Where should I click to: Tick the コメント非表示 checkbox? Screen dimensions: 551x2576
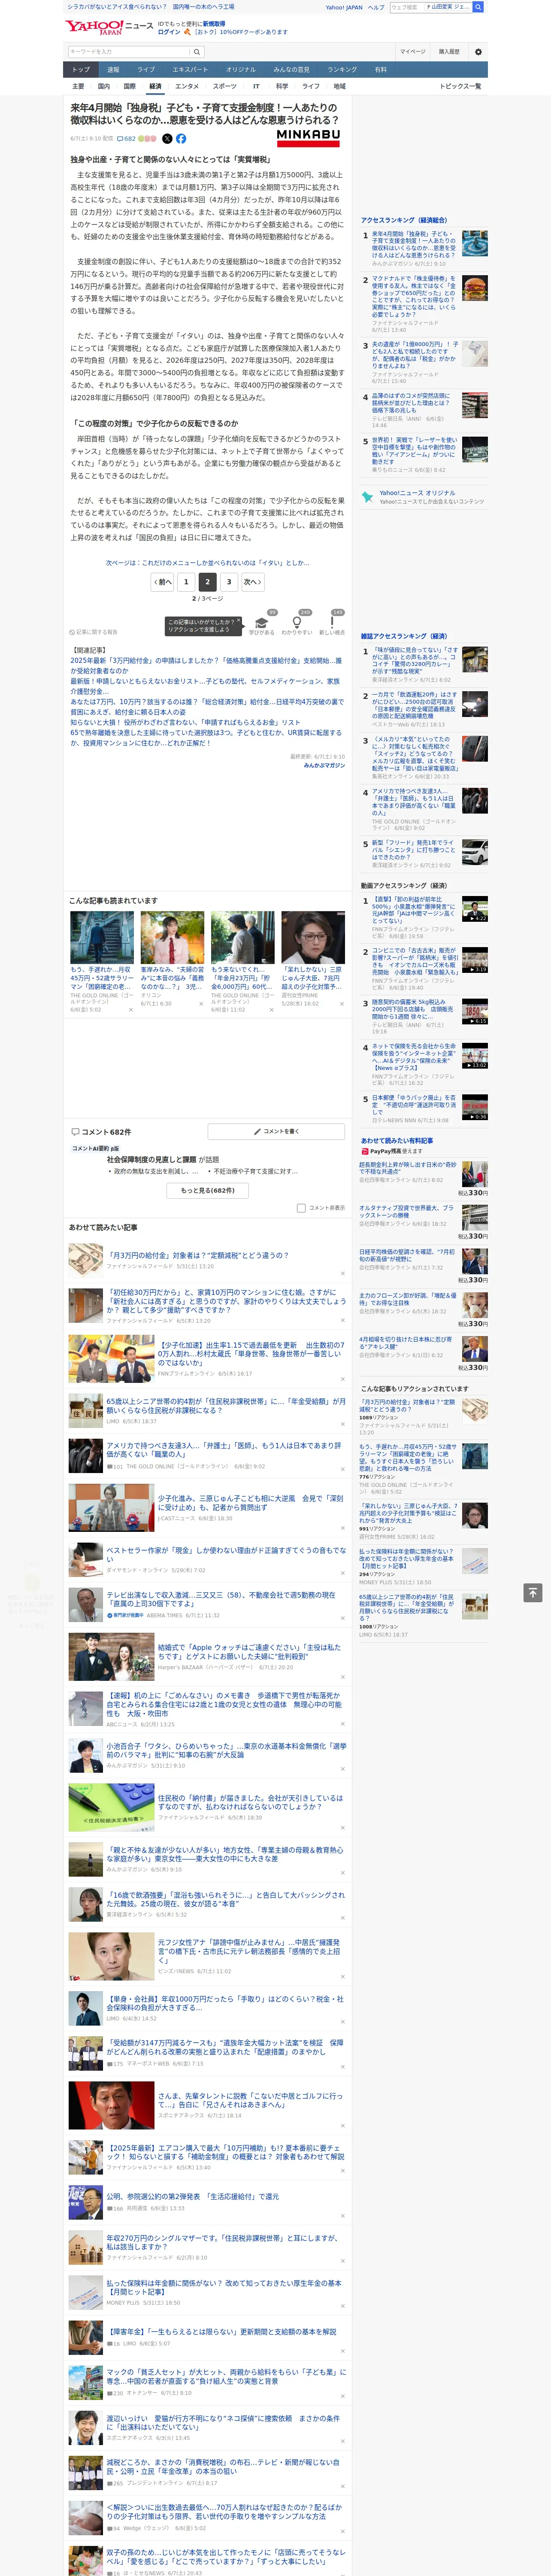tap(301, 1208)
